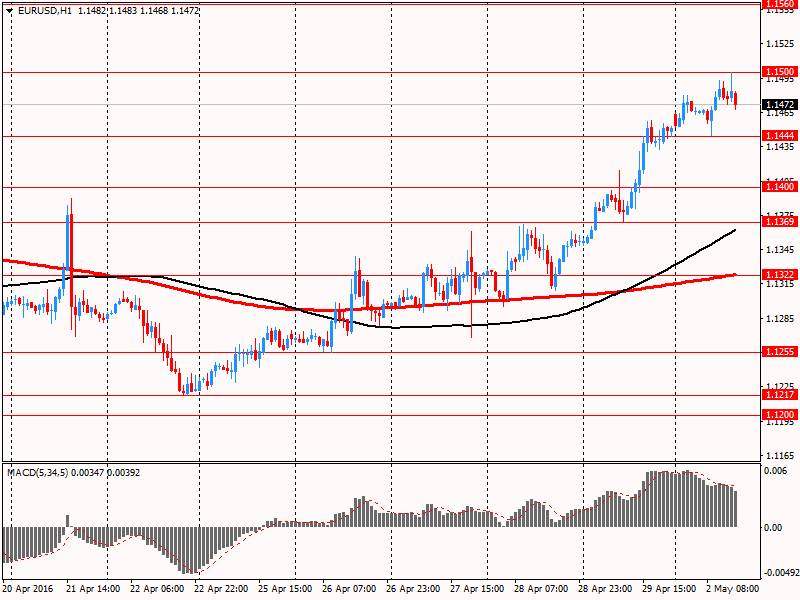Click the 1.1255 red price level label
Image resolution: width=800 pixels, height=600 pixels.
[x=780, y=352]
